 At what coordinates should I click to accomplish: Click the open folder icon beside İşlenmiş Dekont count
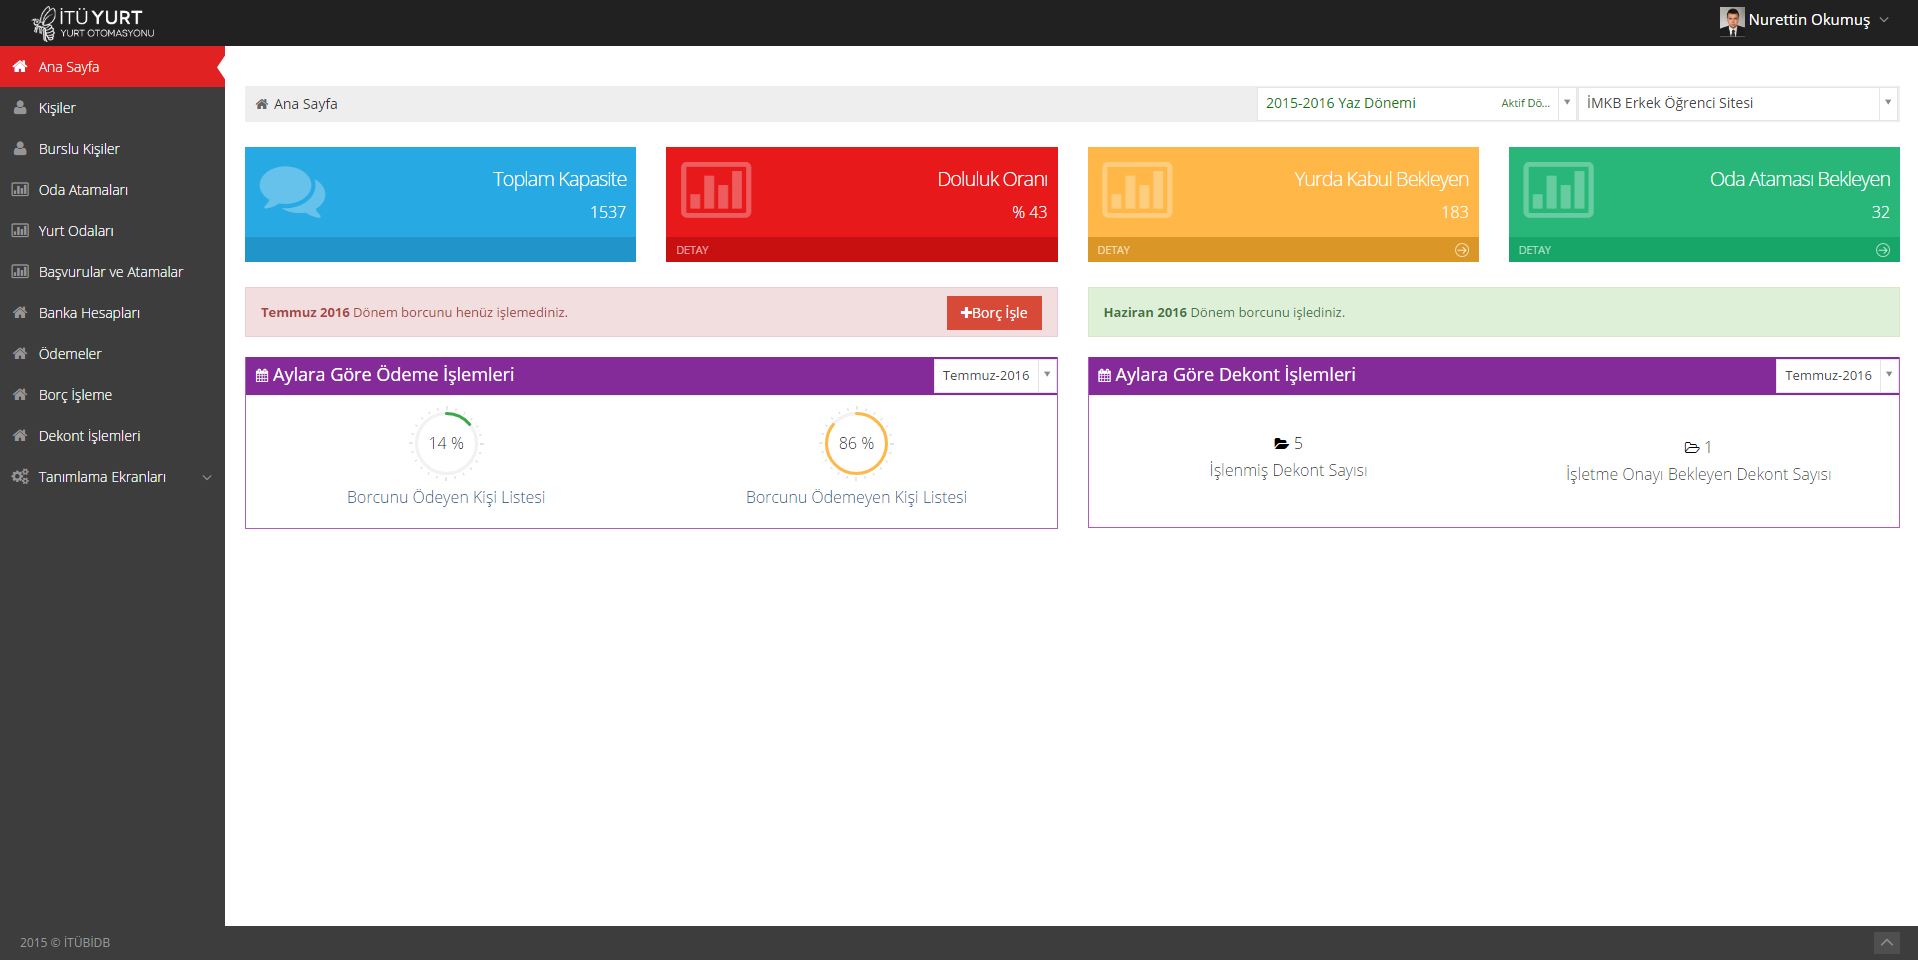click(x=1281, y=443)
